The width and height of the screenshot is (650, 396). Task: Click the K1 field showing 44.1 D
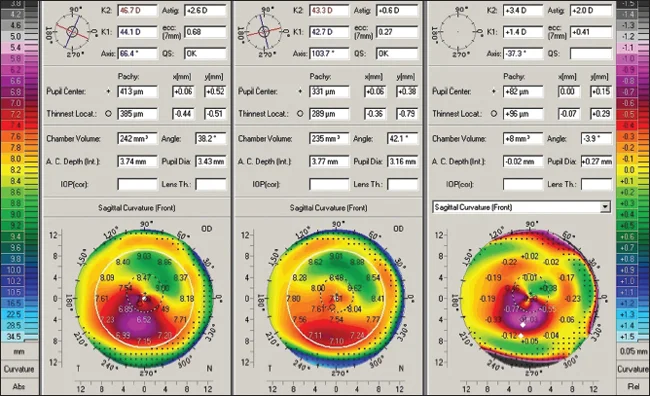(137, 32)
